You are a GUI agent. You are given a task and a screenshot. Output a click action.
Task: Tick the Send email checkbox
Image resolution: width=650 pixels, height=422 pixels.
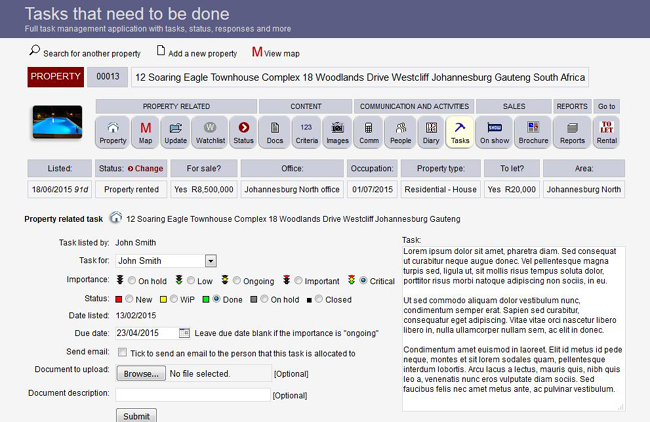(x=122, y=352)
